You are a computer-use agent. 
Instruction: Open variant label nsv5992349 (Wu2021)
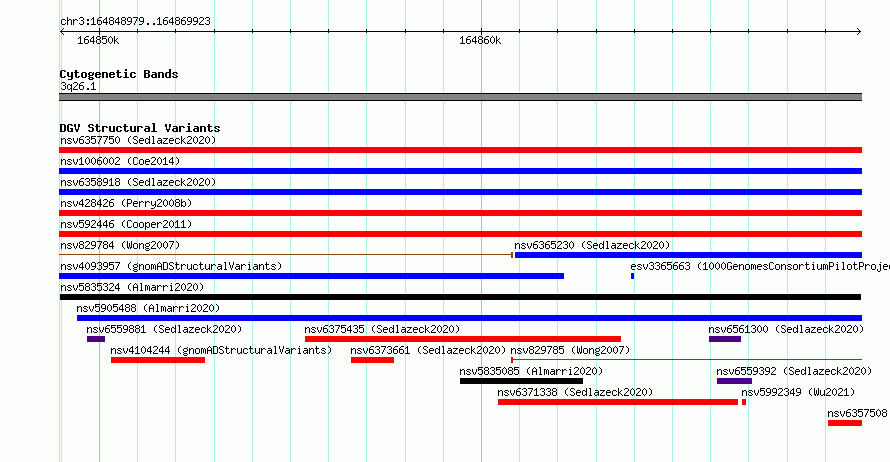(x=798, y=392)
